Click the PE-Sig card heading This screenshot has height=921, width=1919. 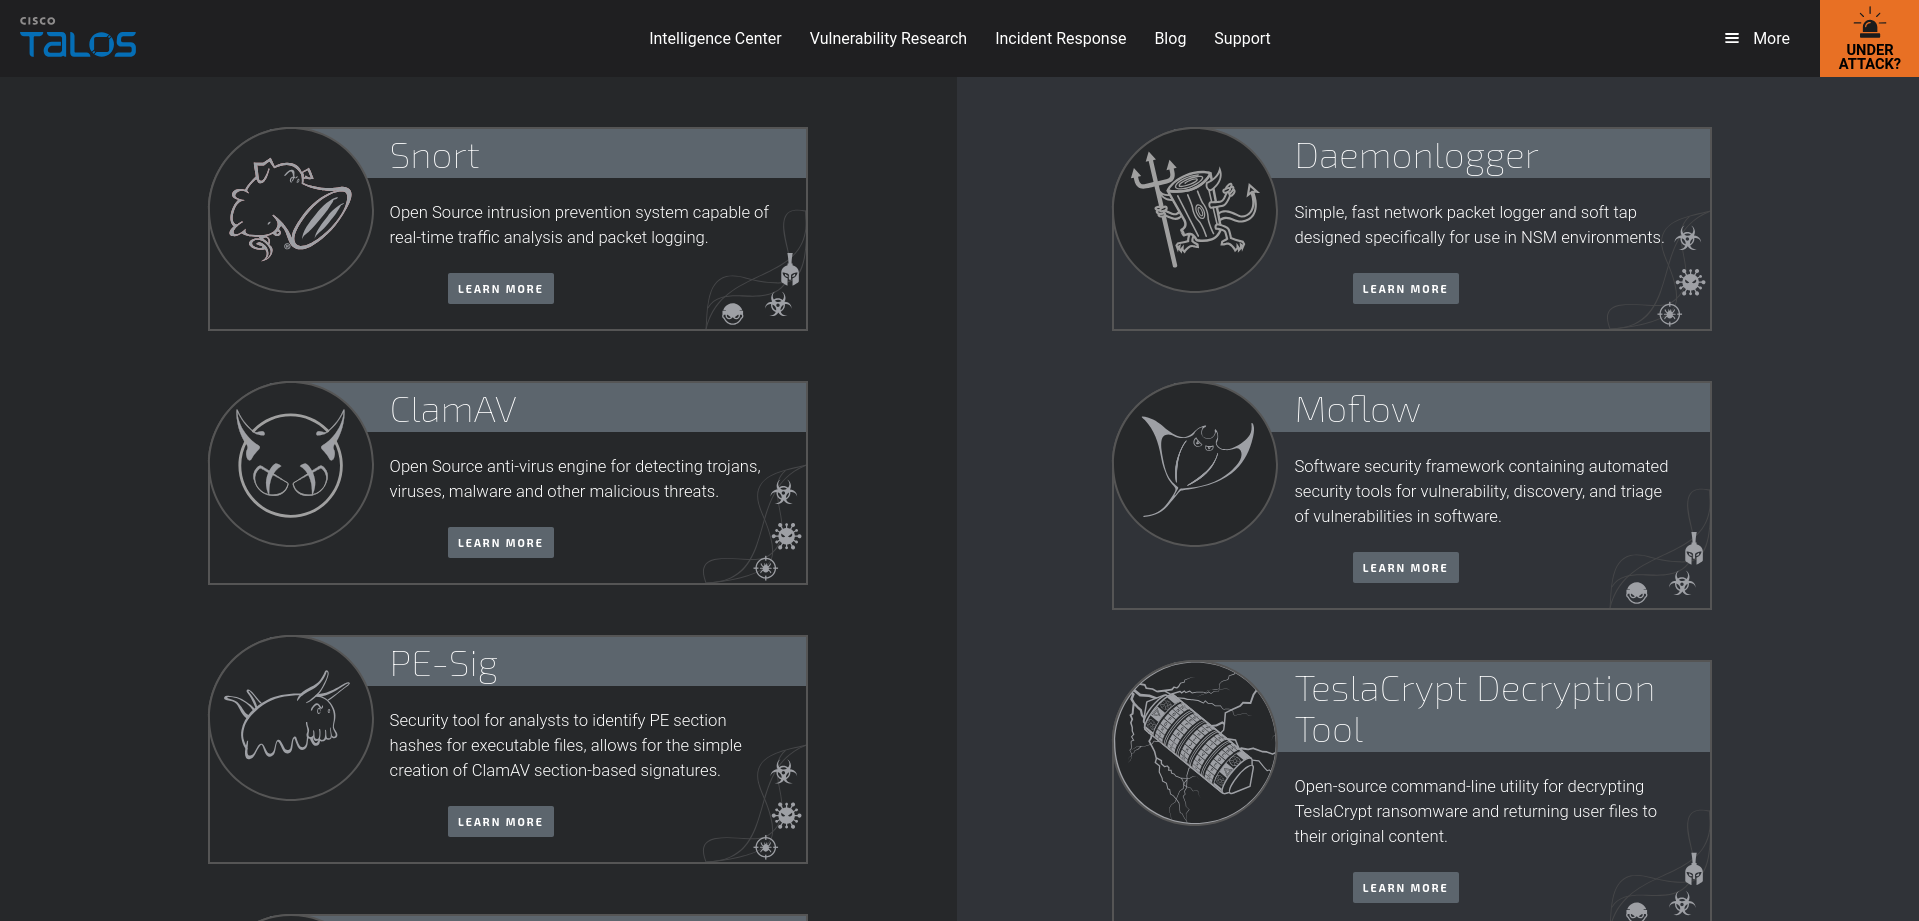pyautogui.click(x=443, y=664)
